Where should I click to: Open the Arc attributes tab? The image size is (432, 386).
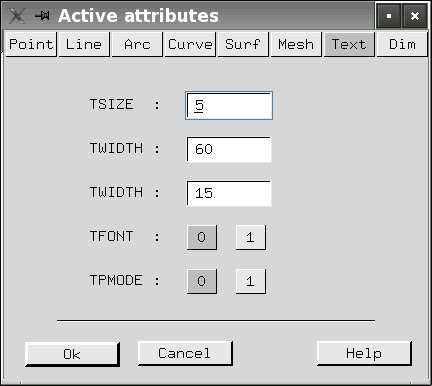[x=137, y=44]
